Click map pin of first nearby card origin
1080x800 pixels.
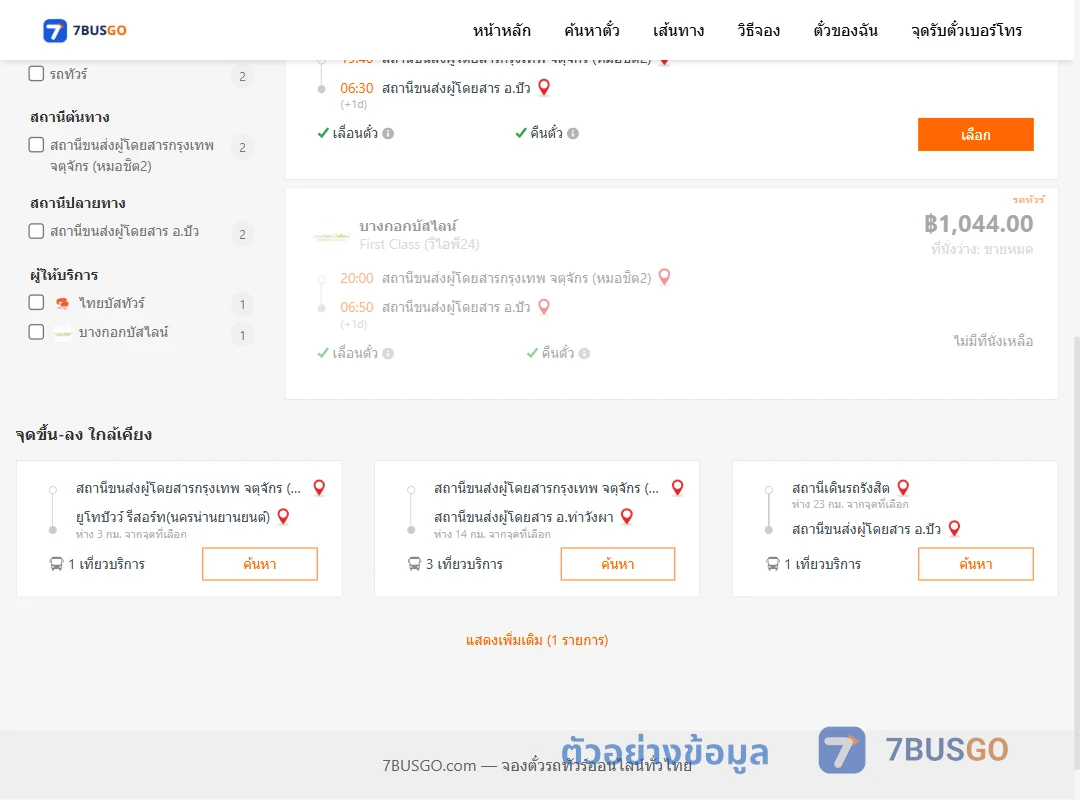(319, 488)
